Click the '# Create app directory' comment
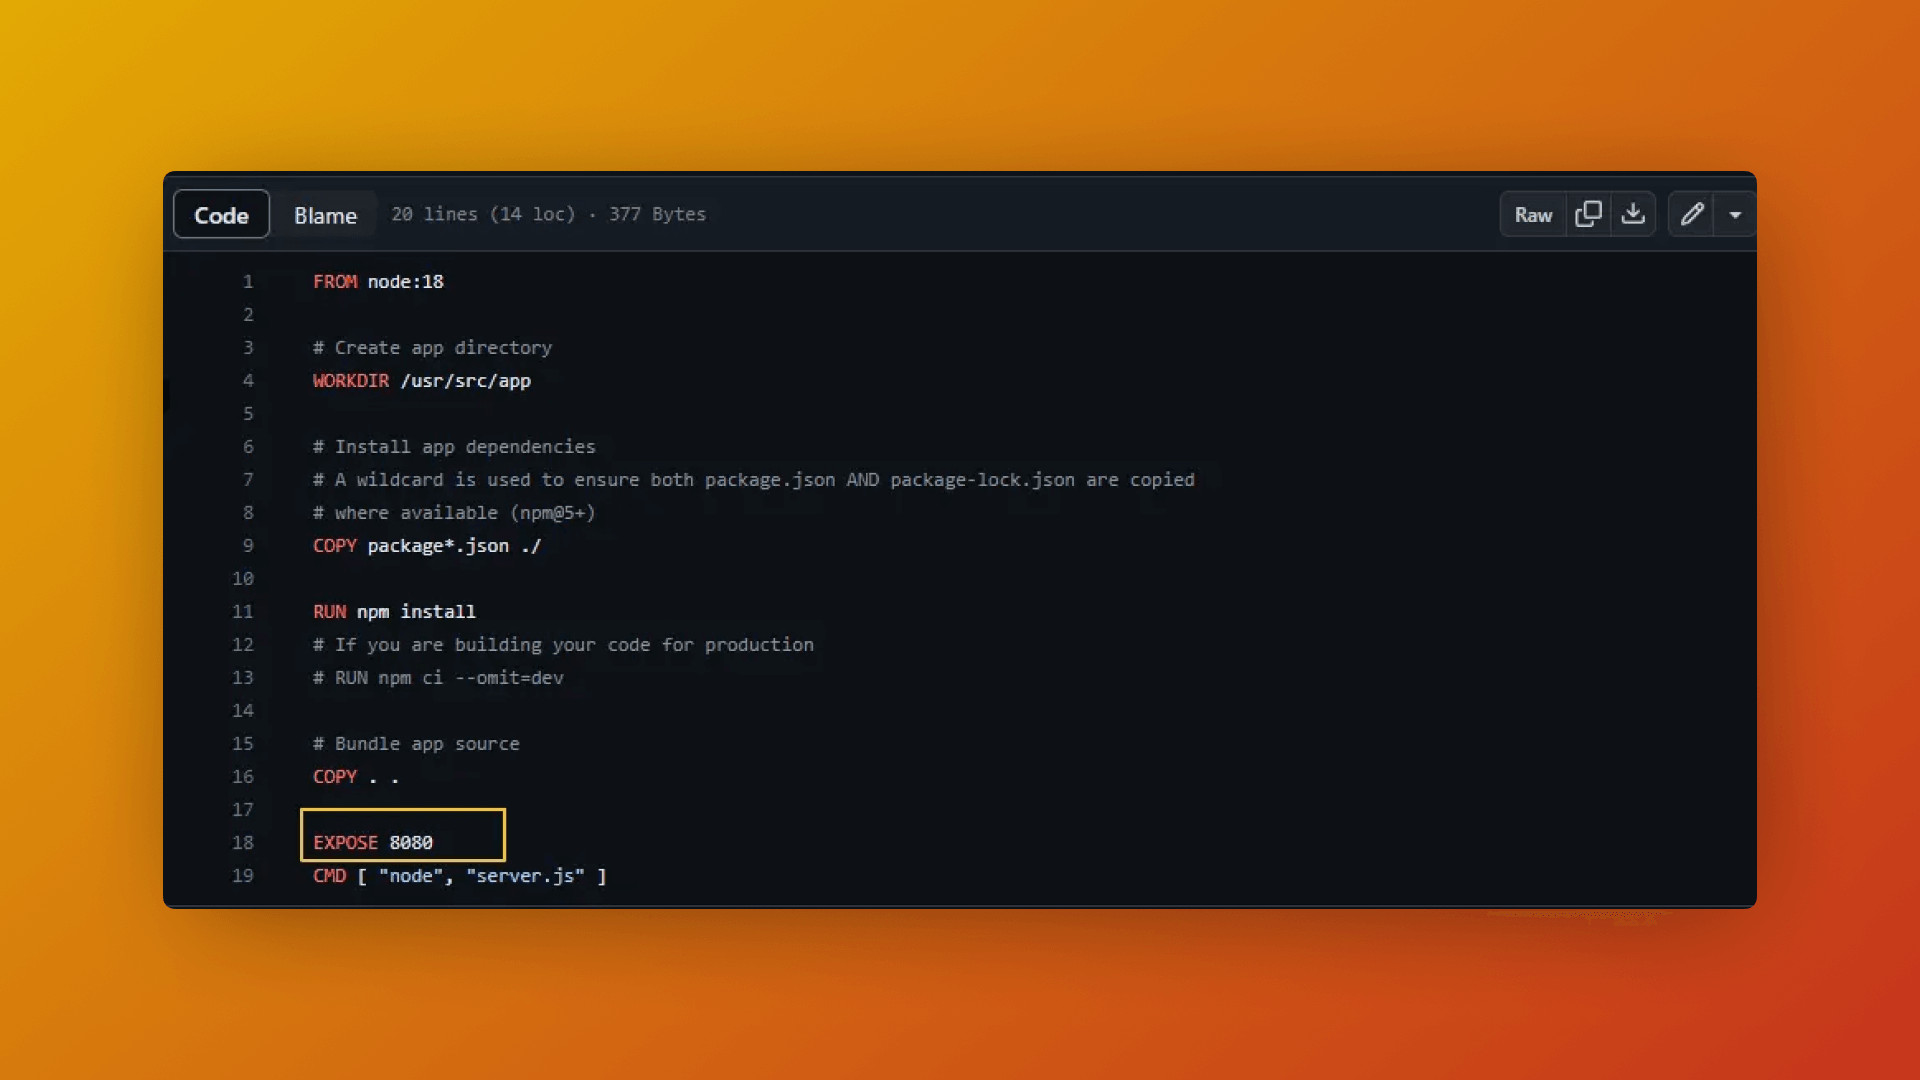The image size is (1920, 1080). point(432,348)
